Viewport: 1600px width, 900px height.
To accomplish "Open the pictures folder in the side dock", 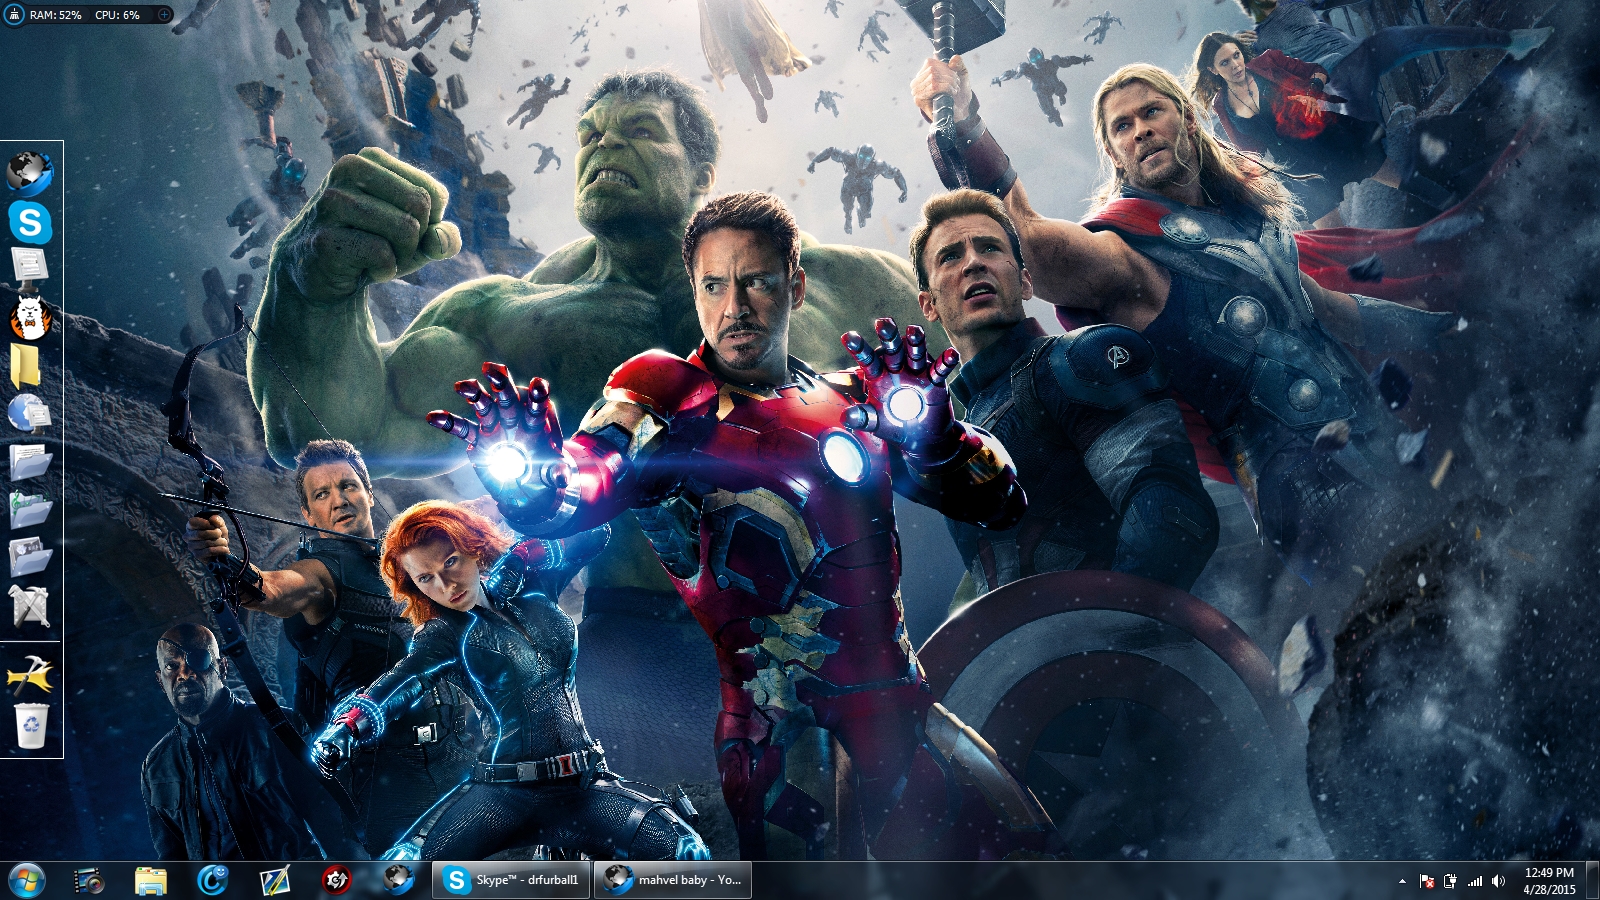I will pos(30,557).
